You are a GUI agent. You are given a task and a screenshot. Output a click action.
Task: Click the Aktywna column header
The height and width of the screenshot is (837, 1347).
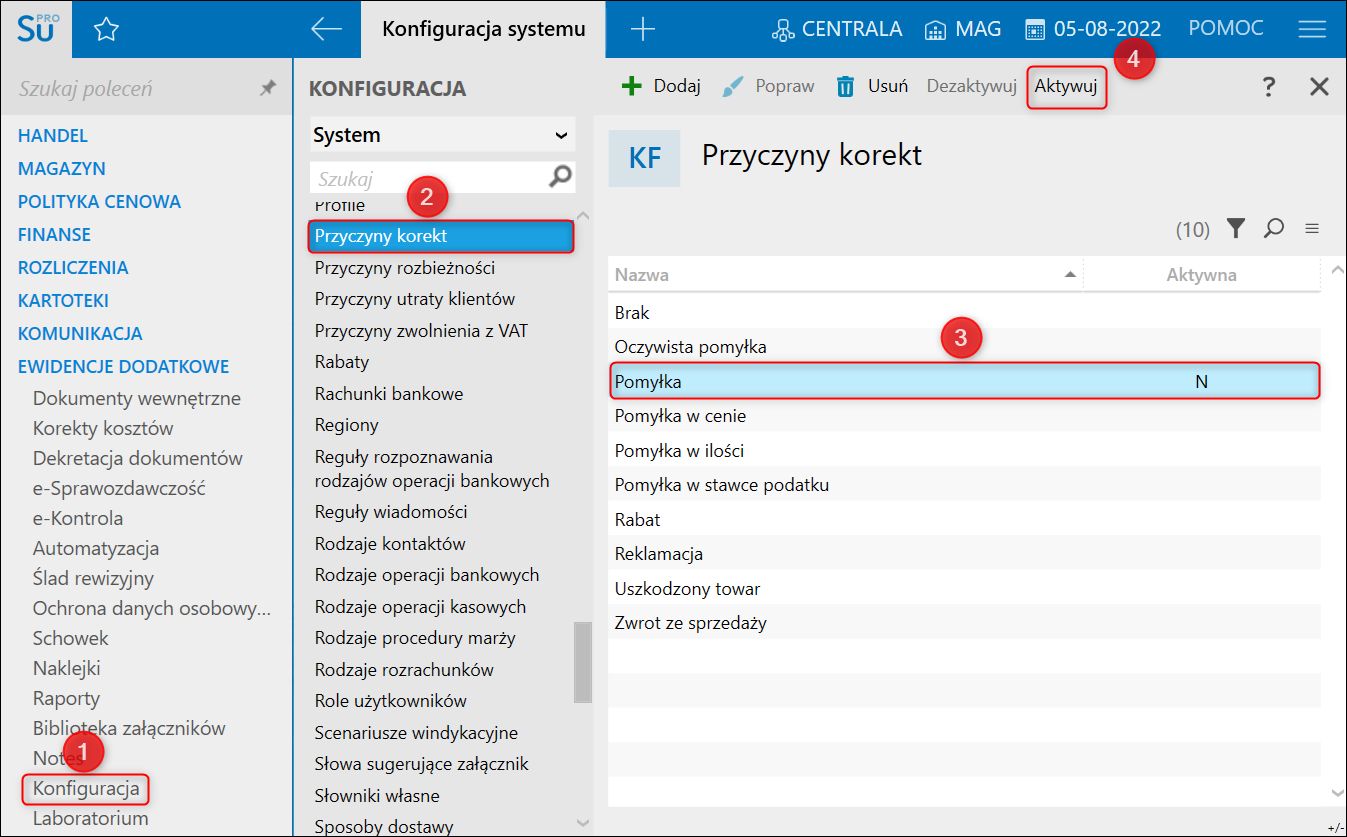[1201, 274]
